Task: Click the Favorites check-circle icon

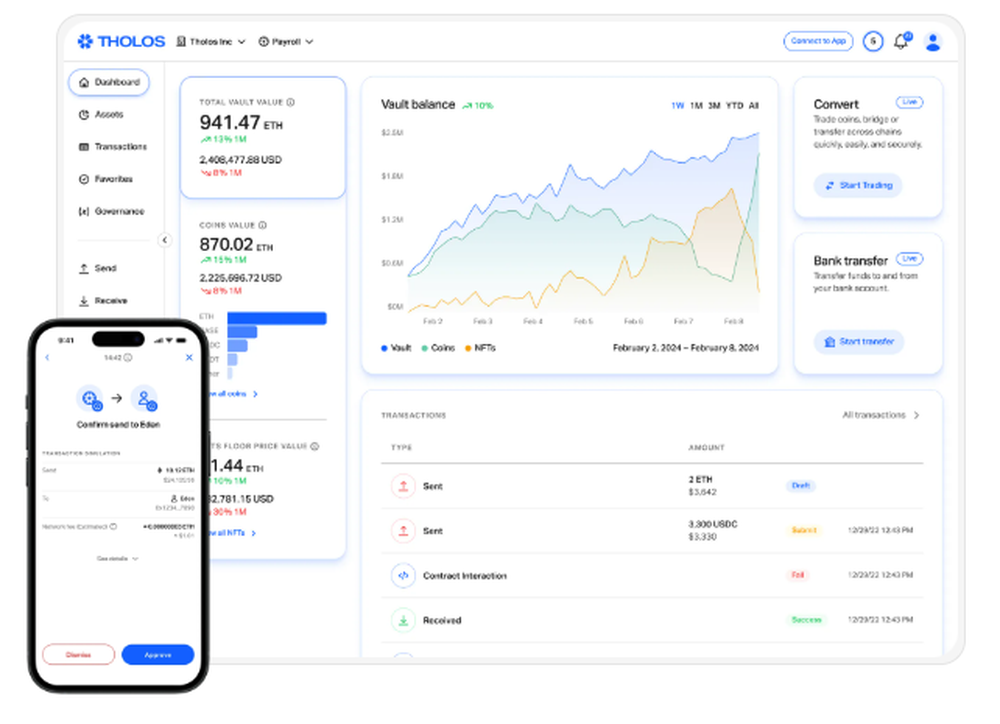Action: click(84, 179)
